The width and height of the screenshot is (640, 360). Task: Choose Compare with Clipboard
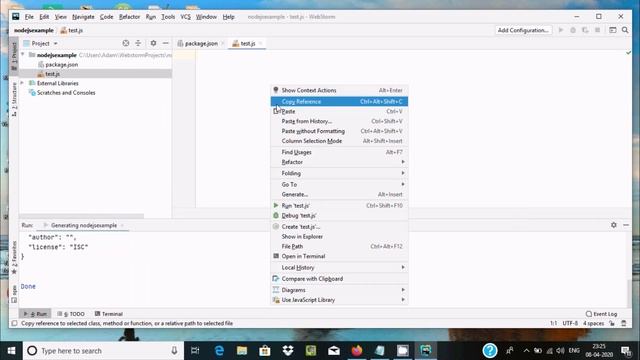[x=339, y=279]
